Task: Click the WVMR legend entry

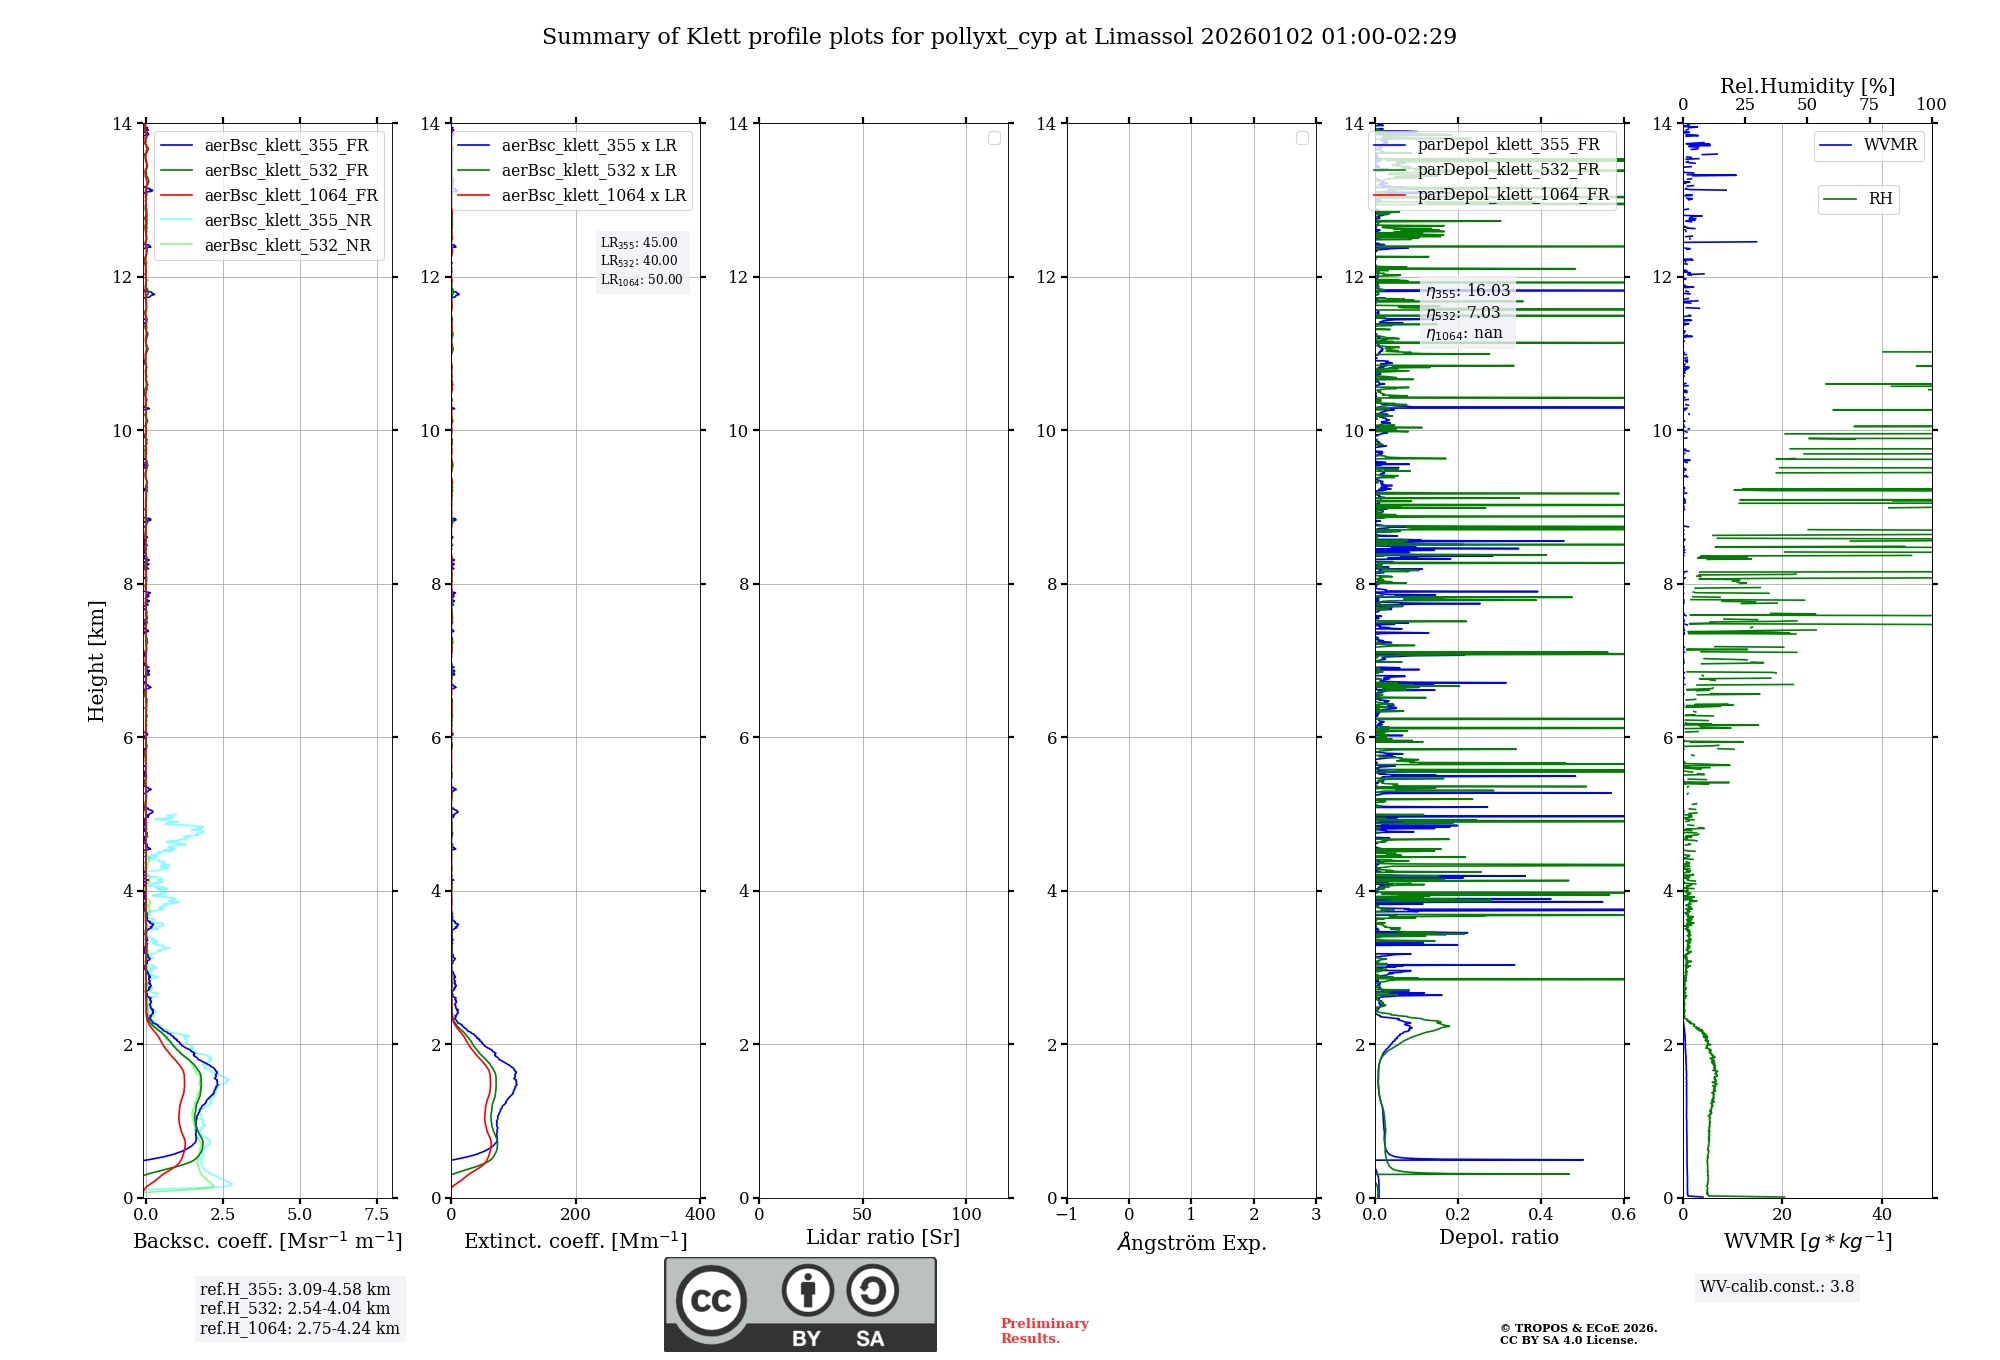Action: pyautogui.click(x=1868, y=145)
